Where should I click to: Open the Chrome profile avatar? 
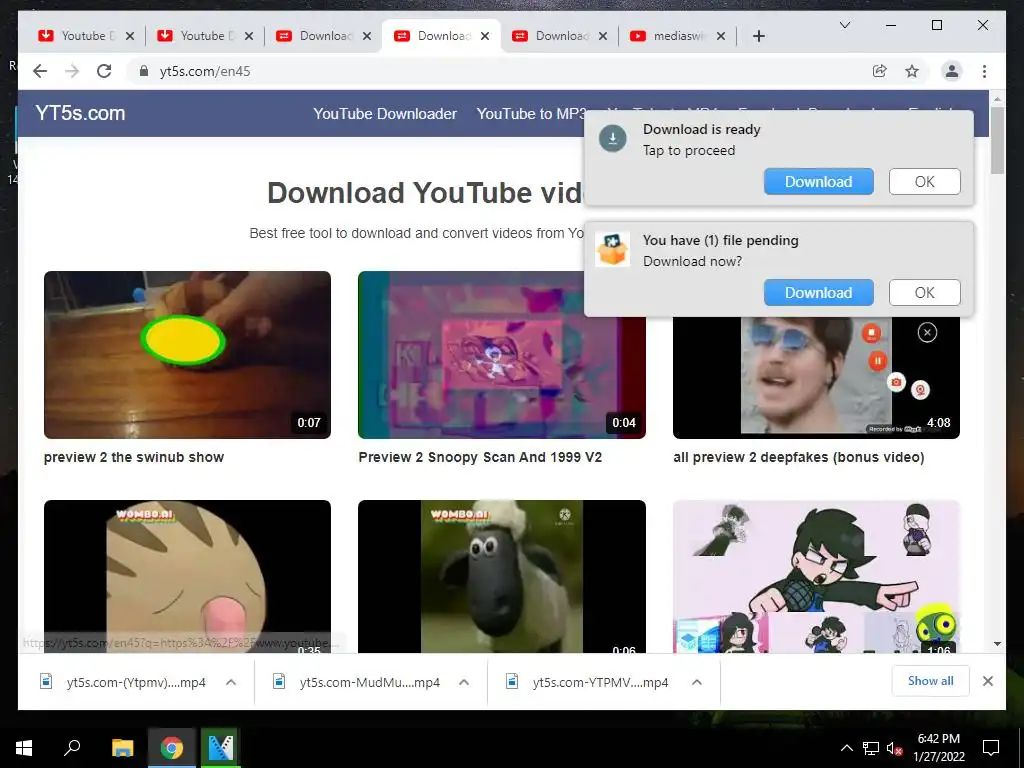952,71
